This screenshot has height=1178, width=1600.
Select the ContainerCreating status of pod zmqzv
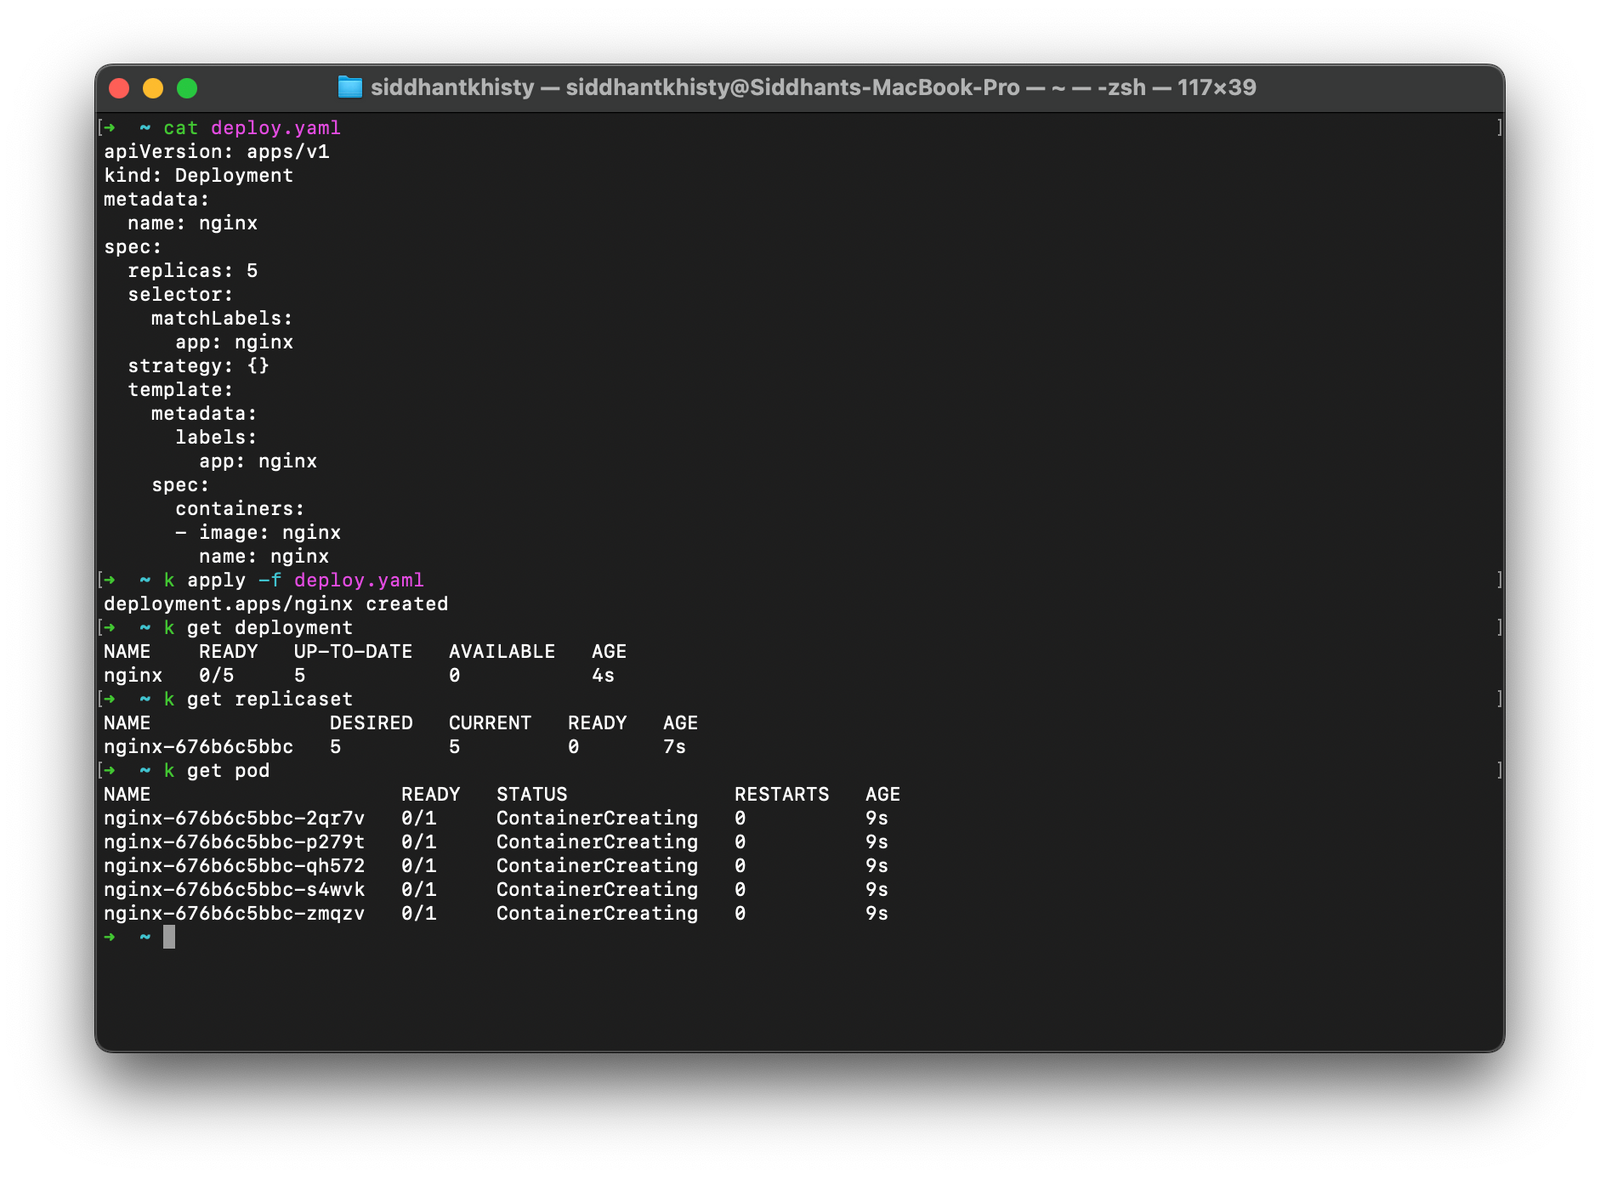pos(596,913)
